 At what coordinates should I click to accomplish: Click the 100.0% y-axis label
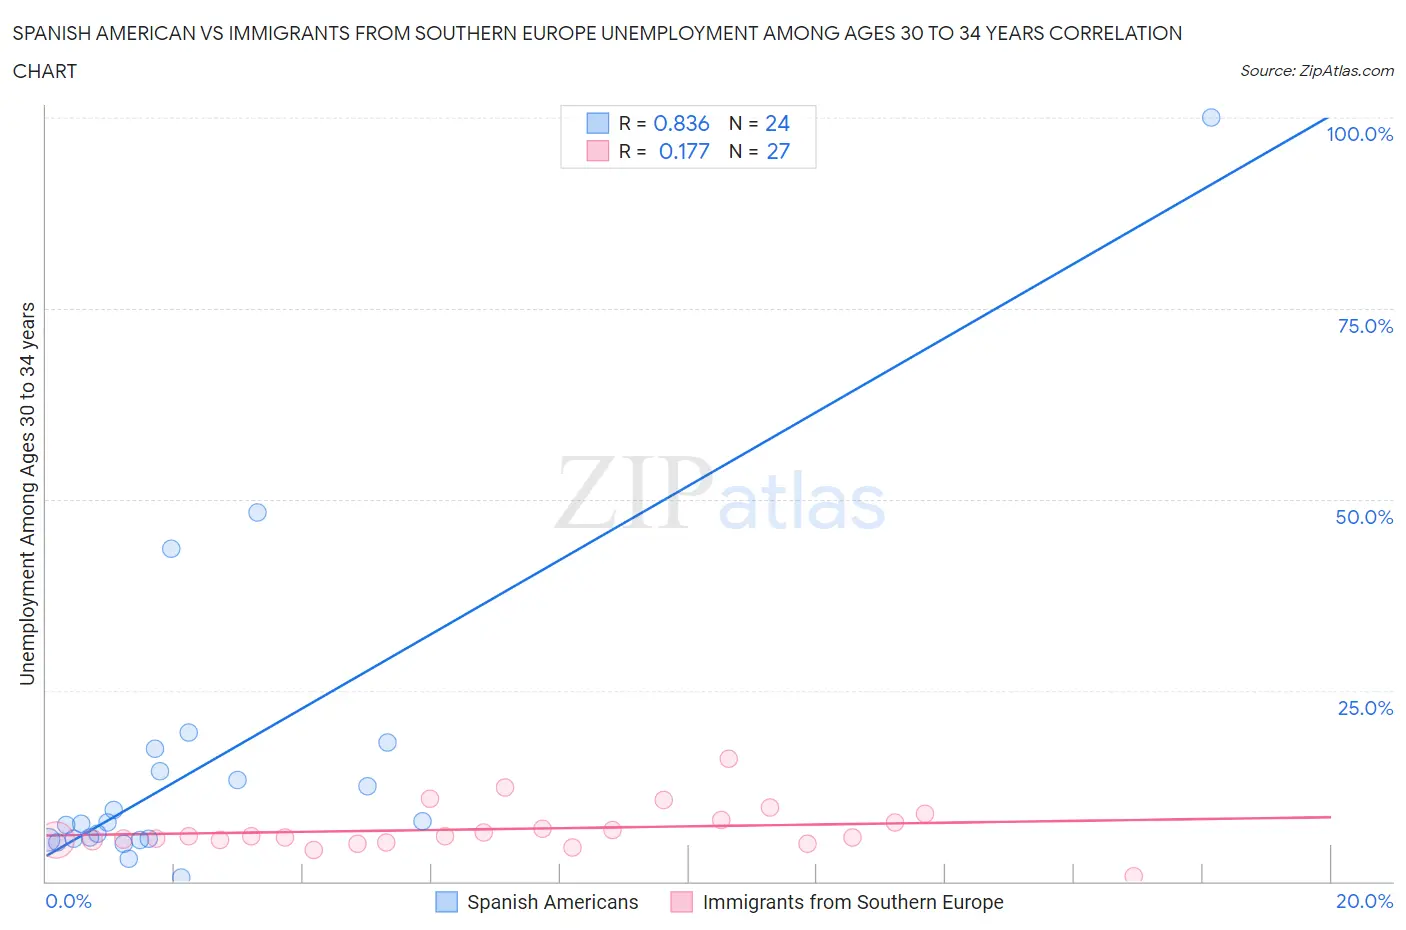point(1360,134)
